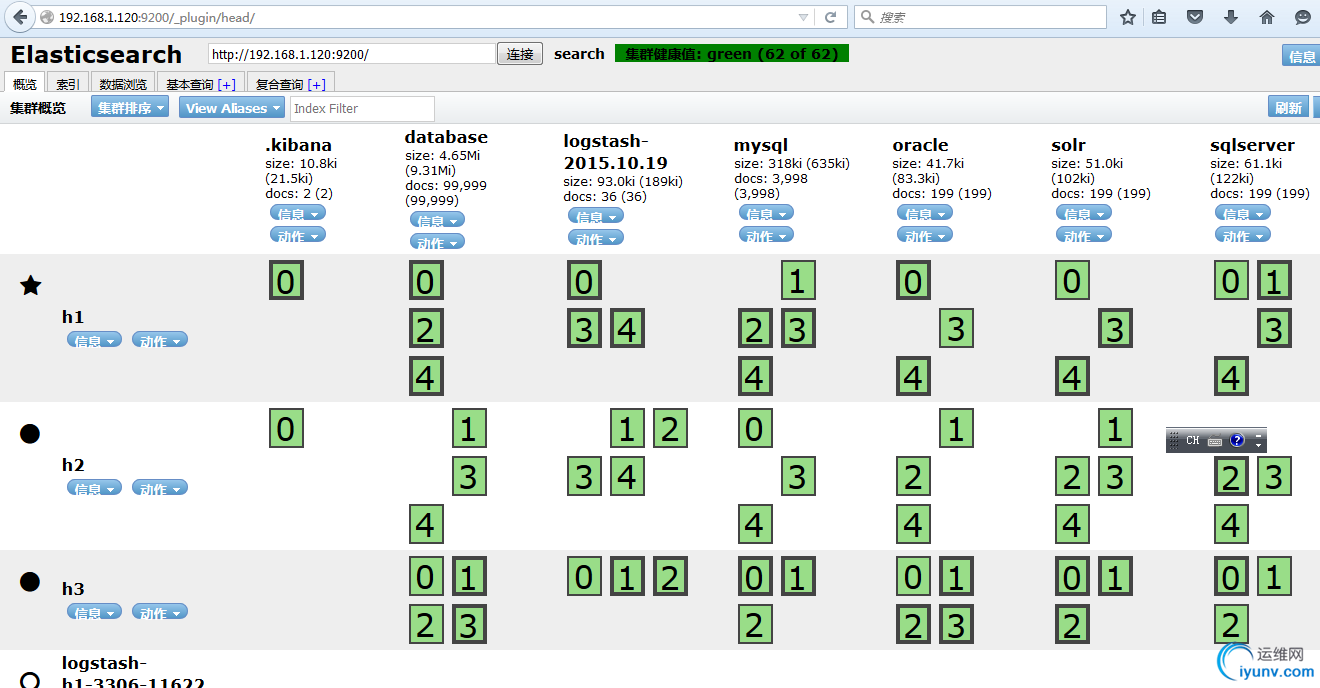Click the browser address bar
The height and width of the screenshot is (688, 1320).
425,17
